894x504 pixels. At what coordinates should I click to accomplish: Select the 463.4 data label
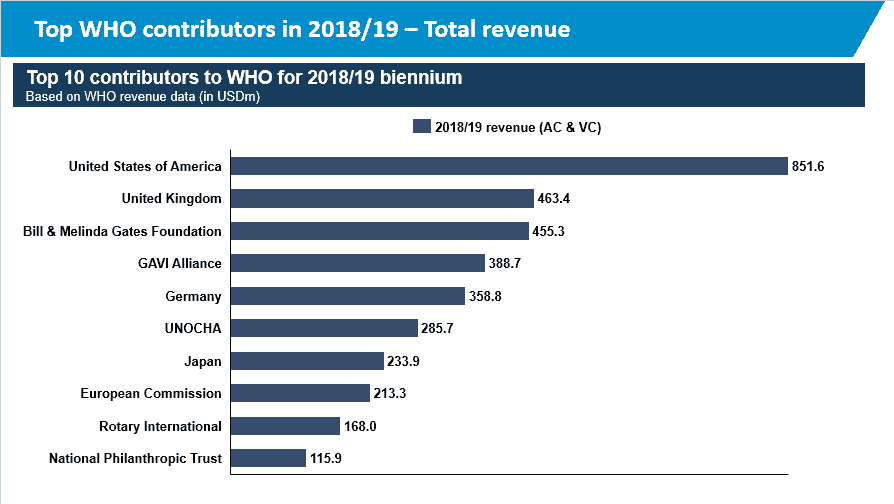554,198
